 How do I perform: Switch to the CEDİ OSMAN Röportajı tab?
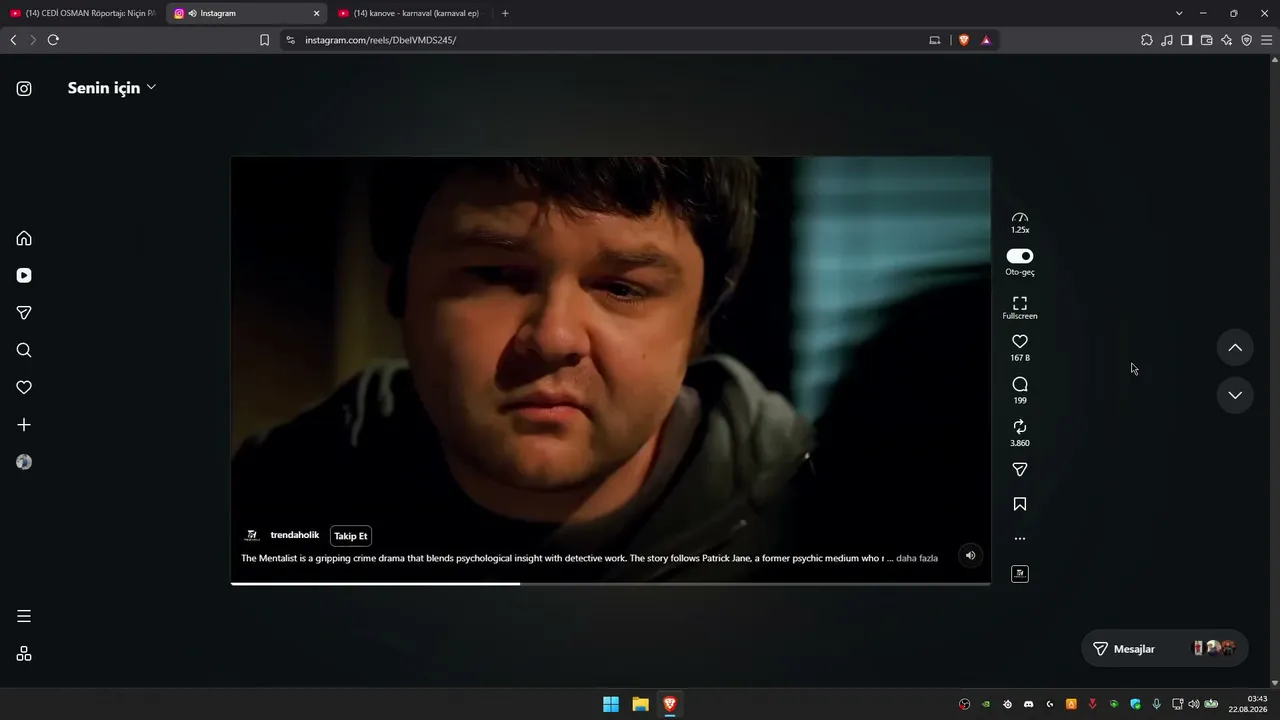(x=83, y=14)
